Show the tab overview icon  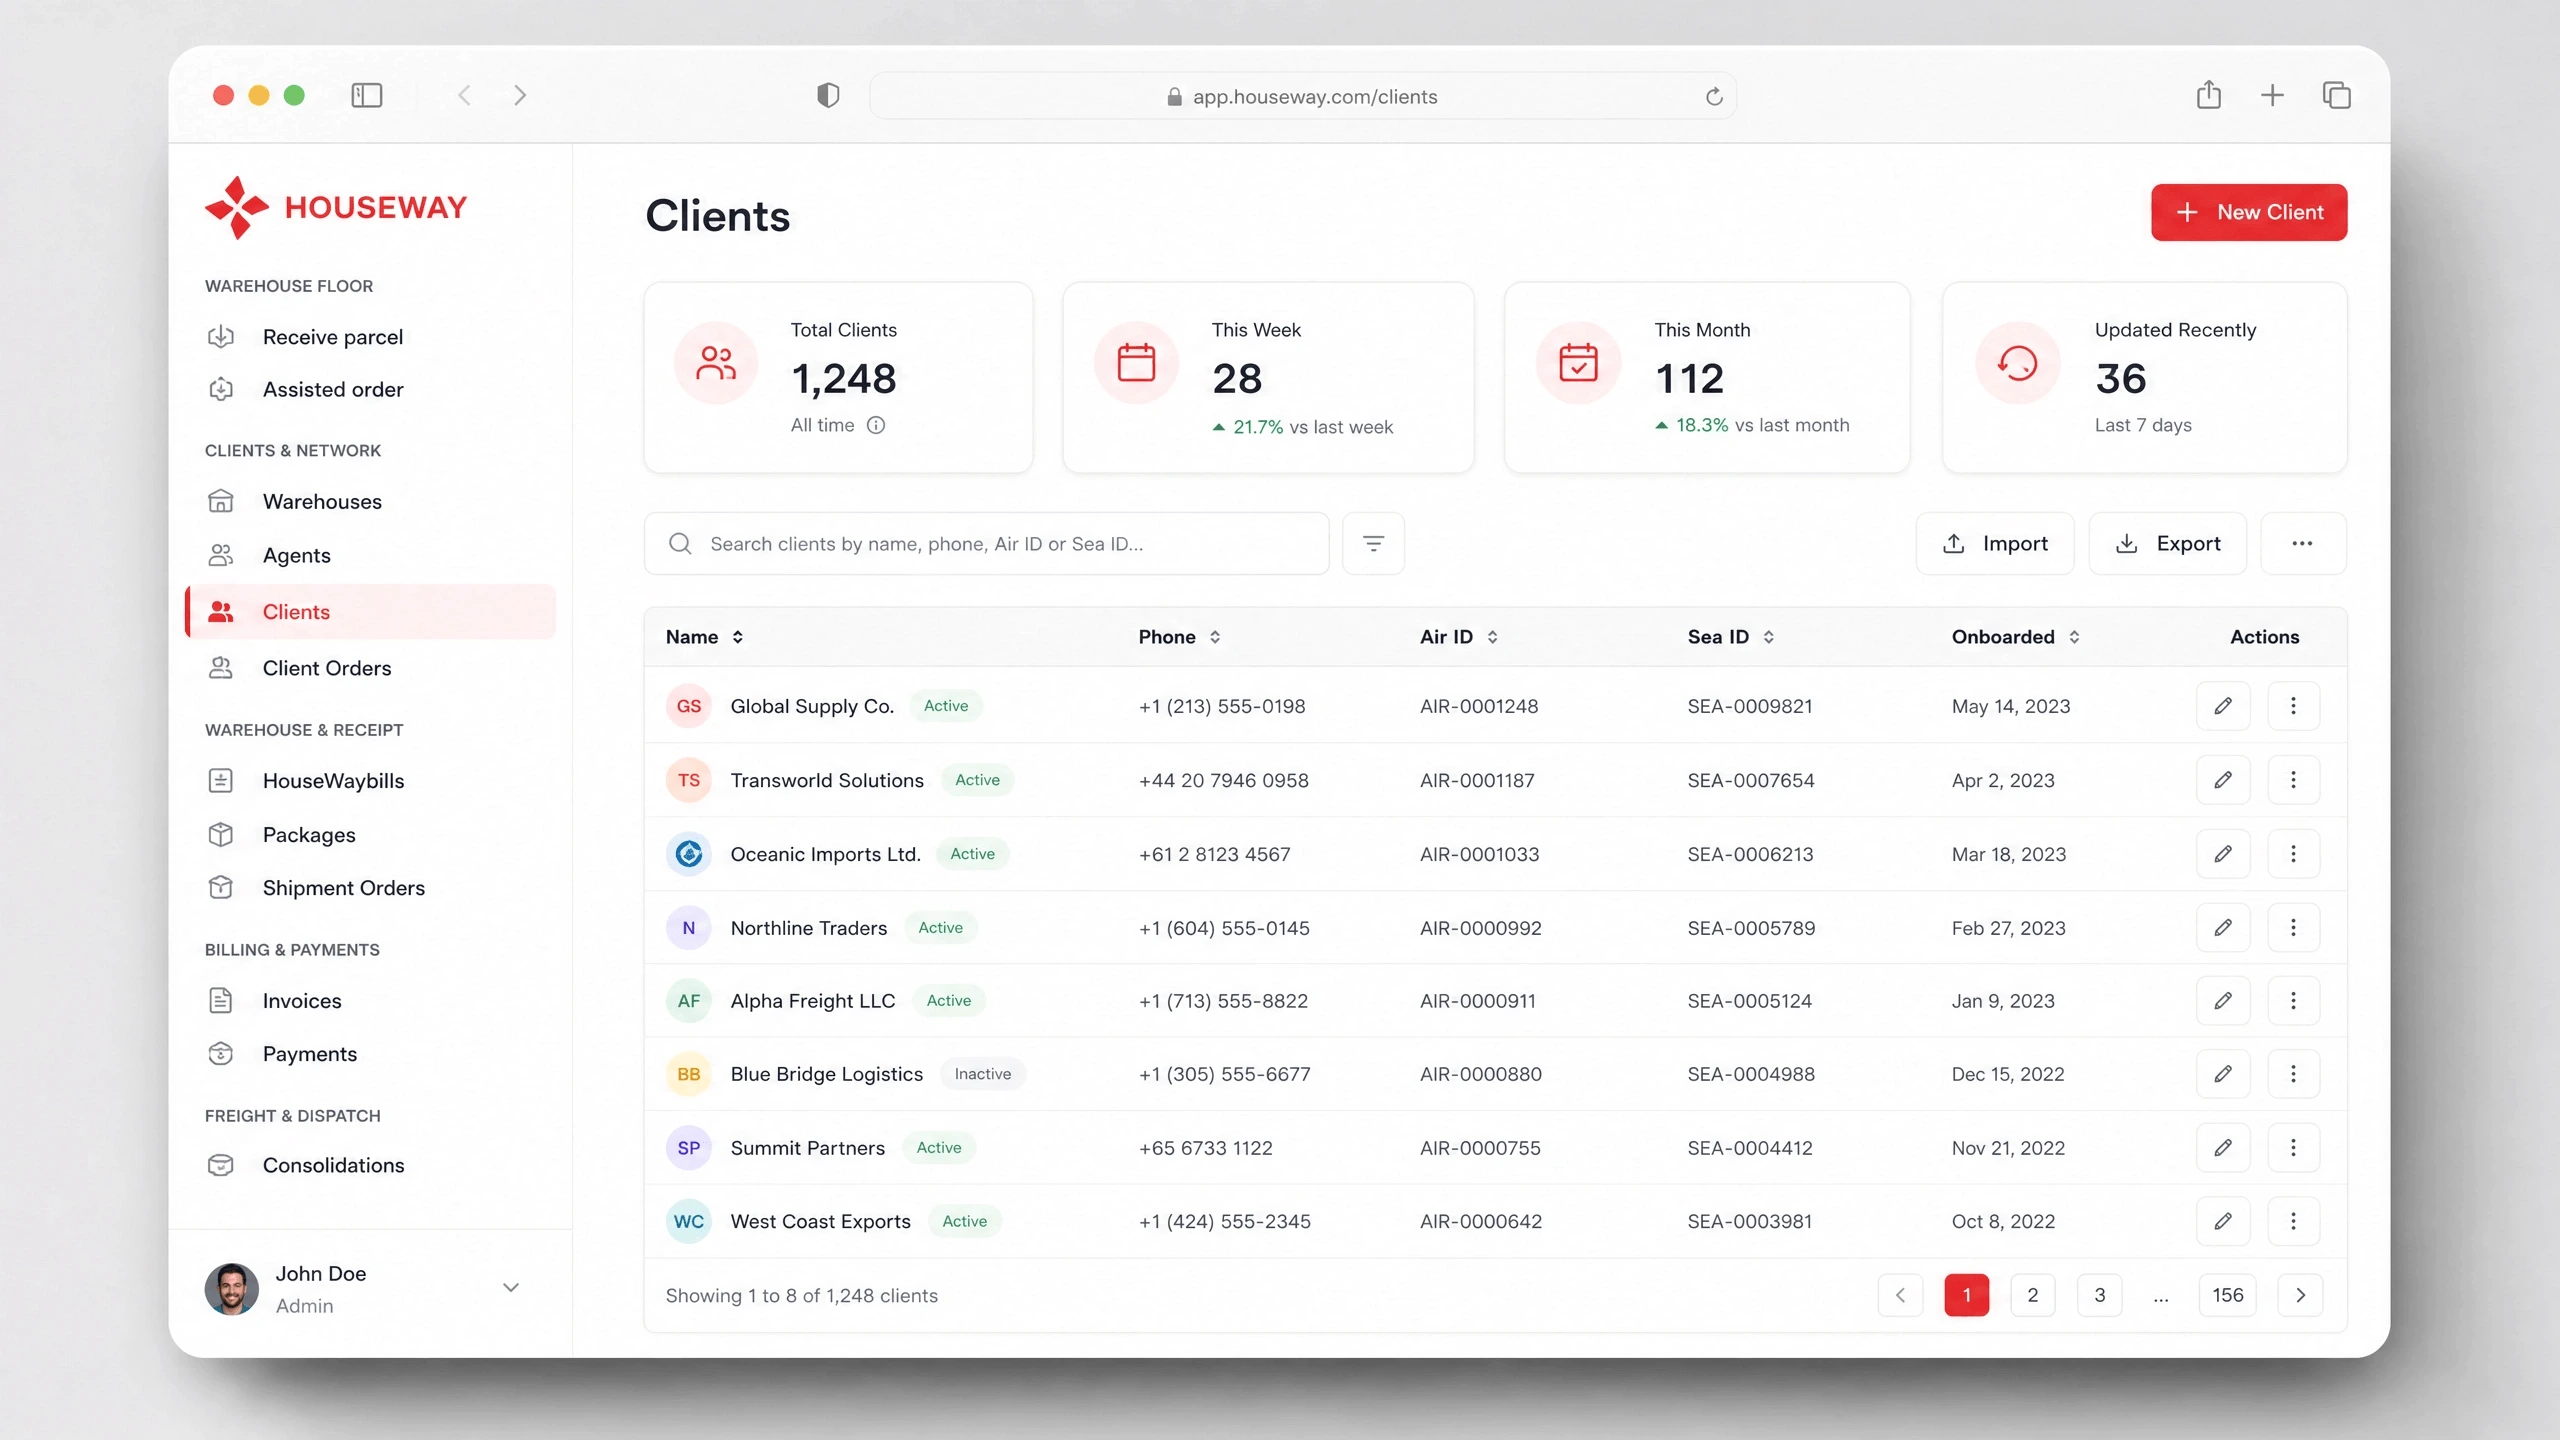pyautogui.click(x=2336, y=96)
